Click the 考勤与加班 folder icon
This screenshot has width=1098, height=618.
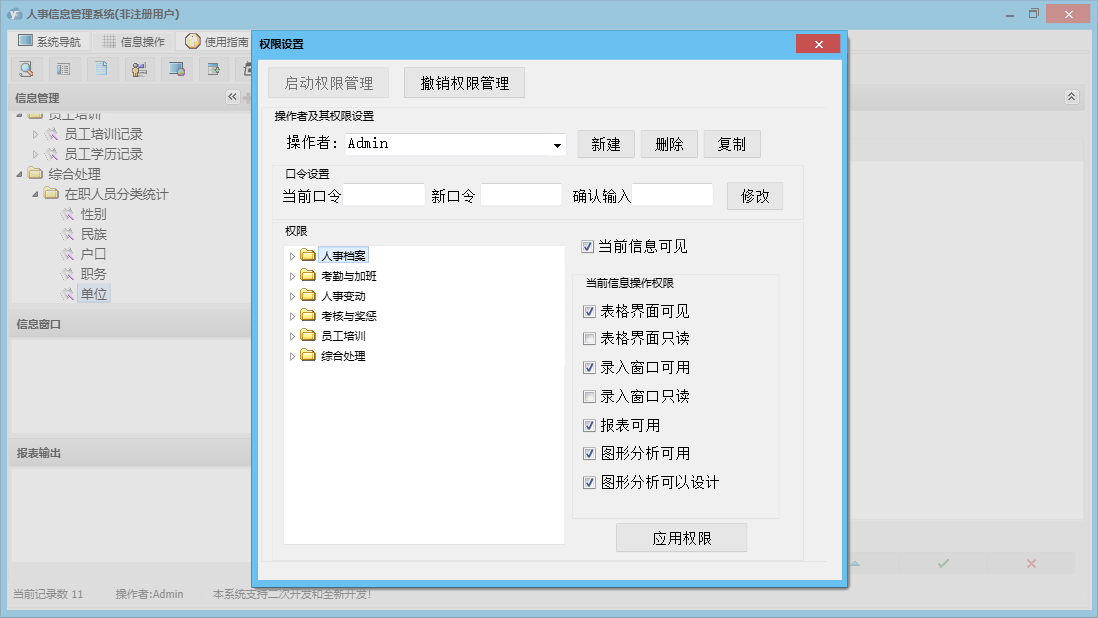[x=308, y=275]
